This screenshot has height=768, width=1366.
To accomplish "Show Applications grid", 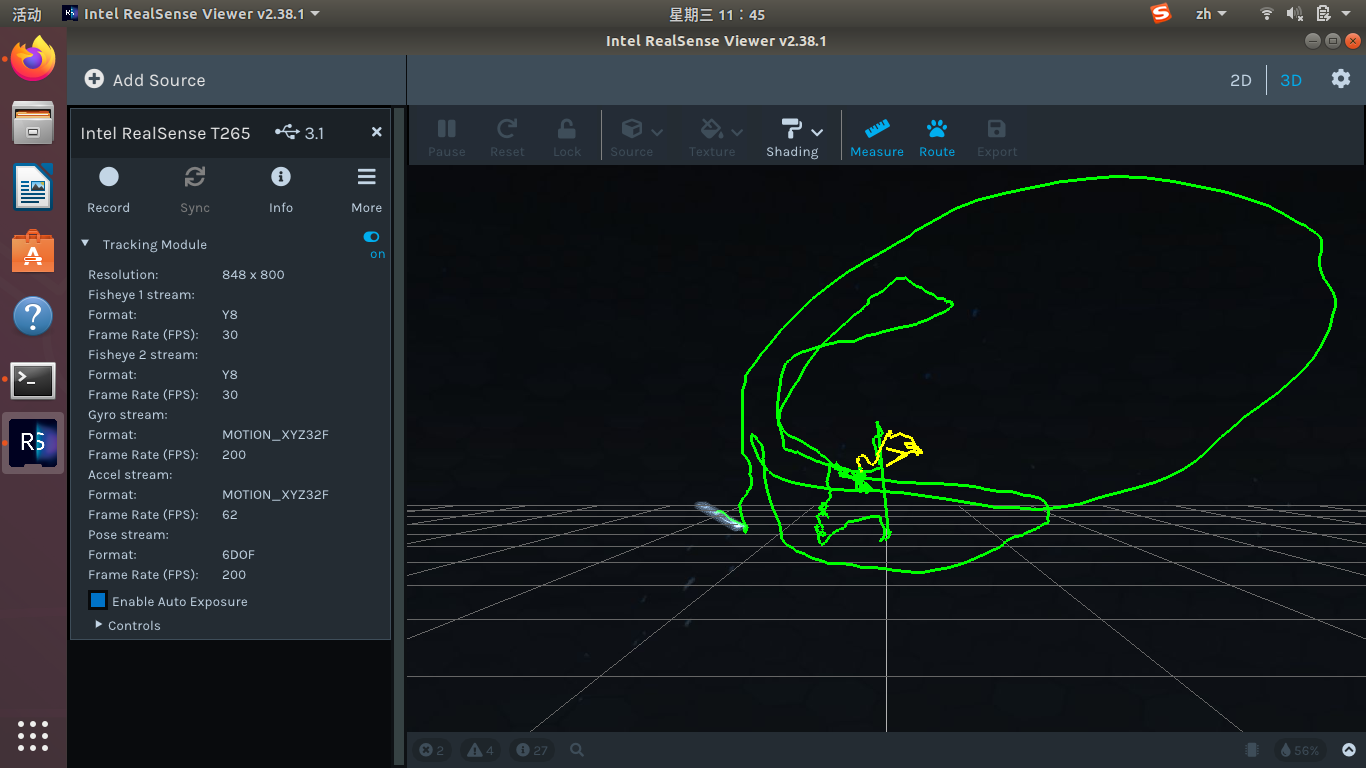I will click(x=33, y=735).
